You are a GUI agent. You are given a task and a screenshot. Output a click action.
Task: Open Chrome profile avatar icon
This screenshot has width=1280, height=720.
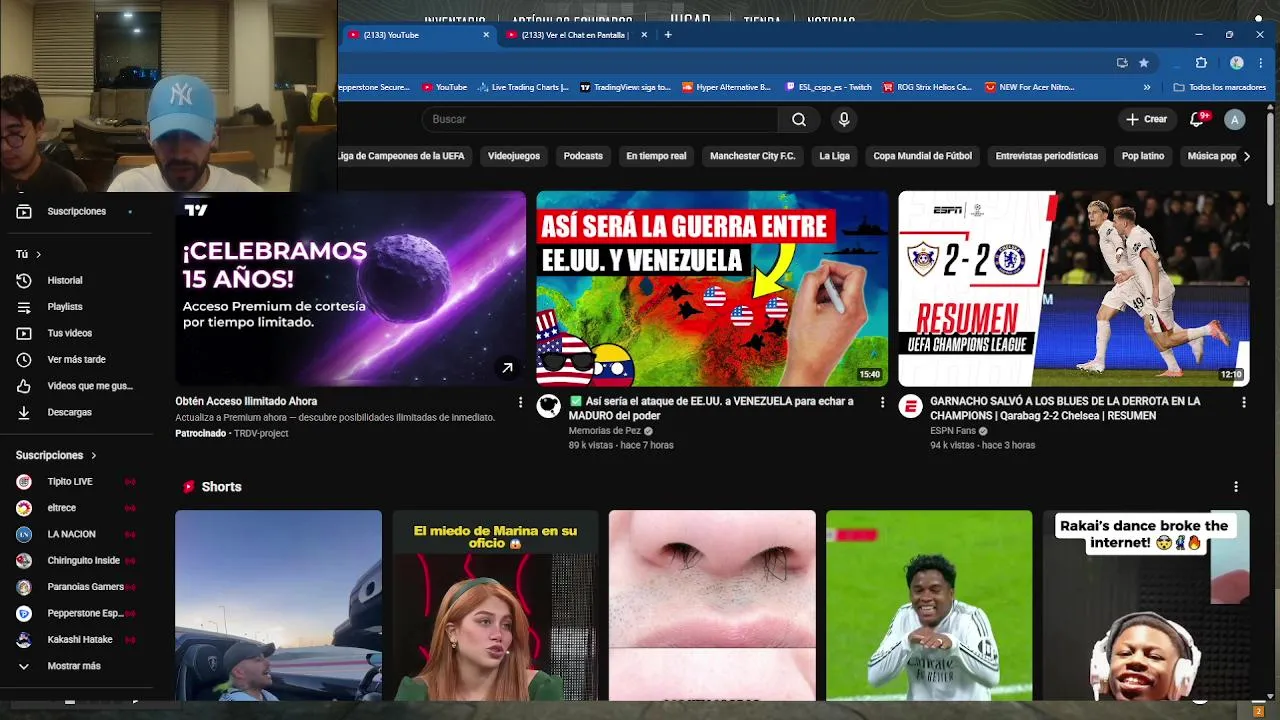[x=1237, y=63]
